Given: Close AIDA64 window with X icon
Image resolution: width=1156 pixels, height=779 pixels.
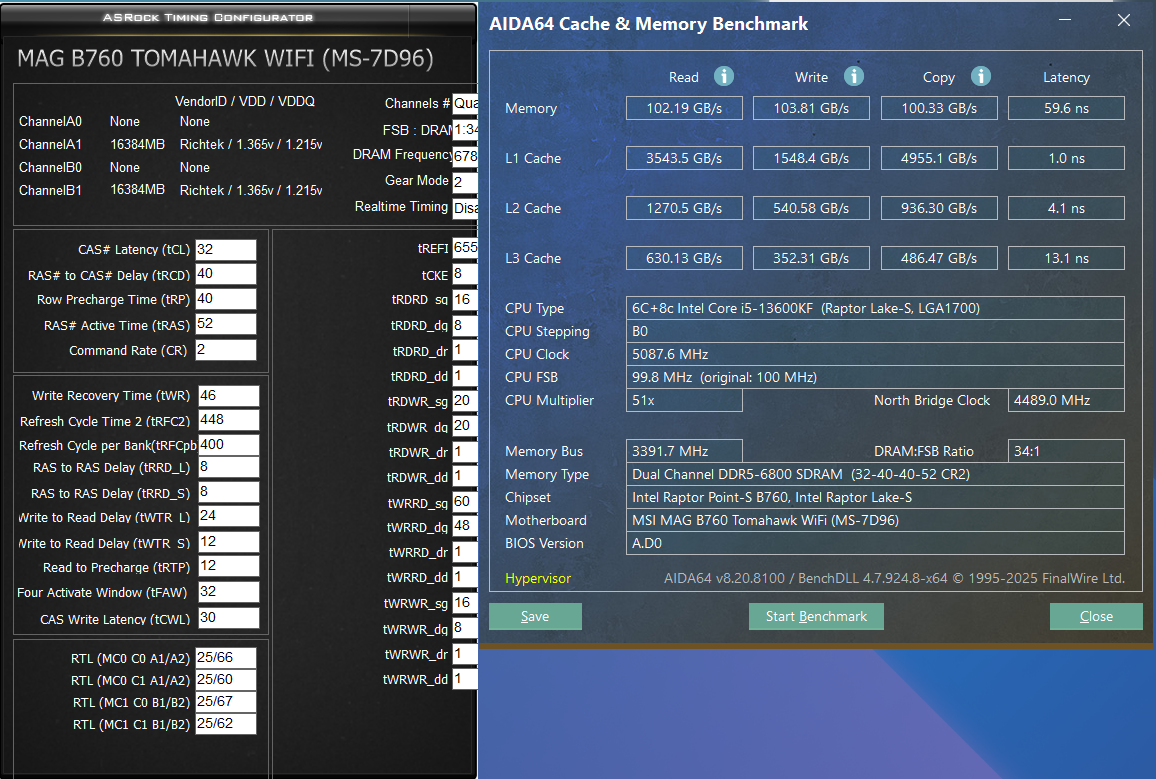Looking at the screenshot, I should coord(1124,20).
